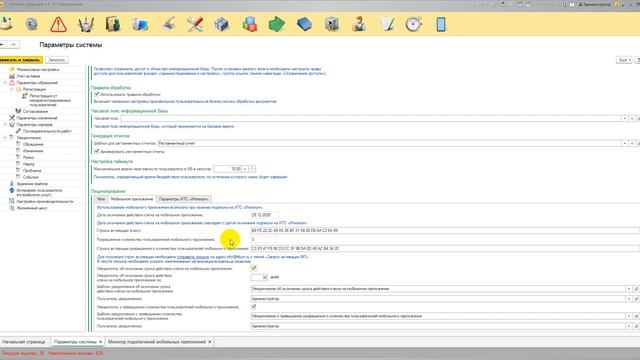Open the person-at-desk section icon
Viewport: 640px width, 360px height.
(x=359, y=24)
